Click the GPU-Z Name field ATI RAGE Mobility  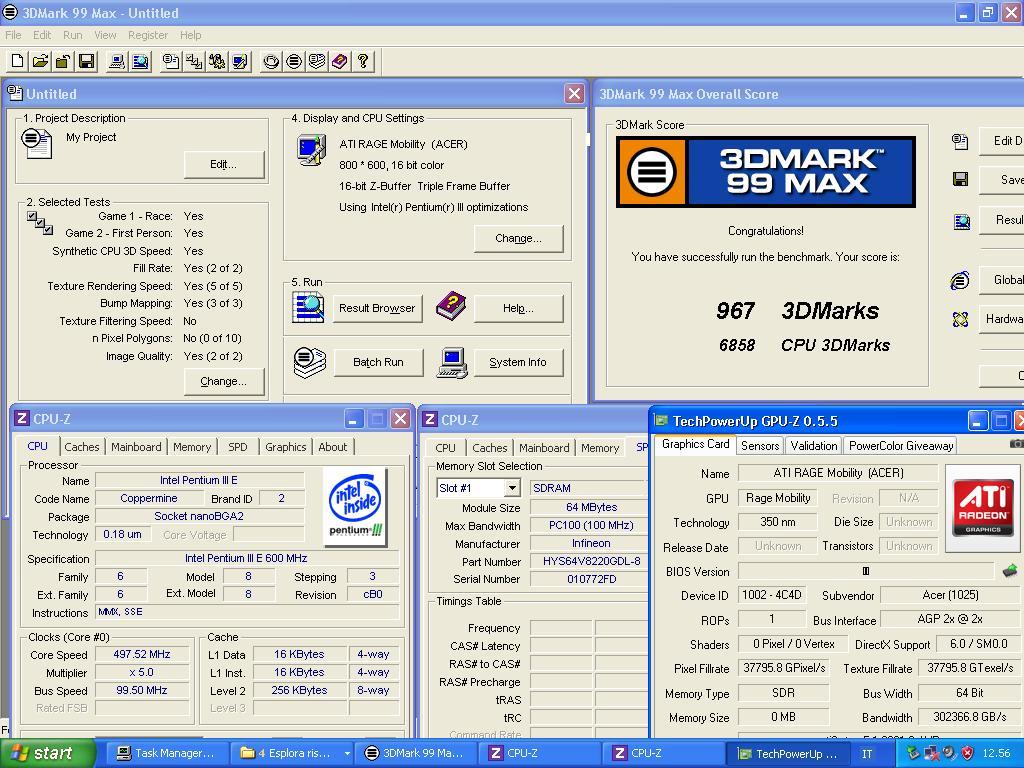[x=838, y=473]
